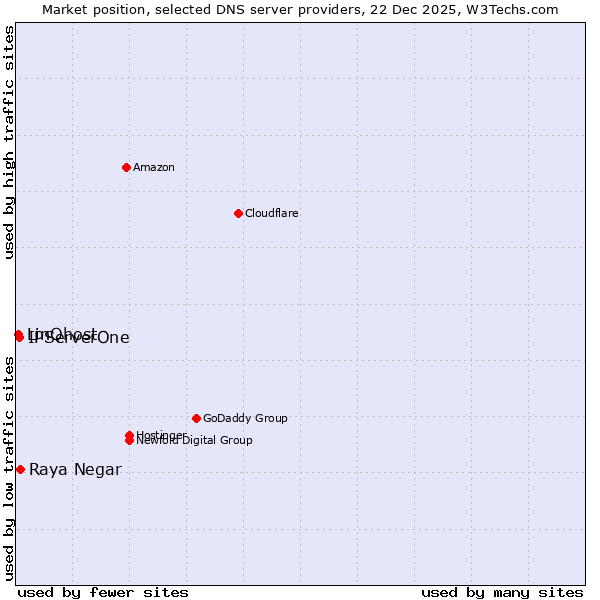Click the 'used by low traffic sites' axis label
Screen dimensions: 600x600
(x=8, y=469)
